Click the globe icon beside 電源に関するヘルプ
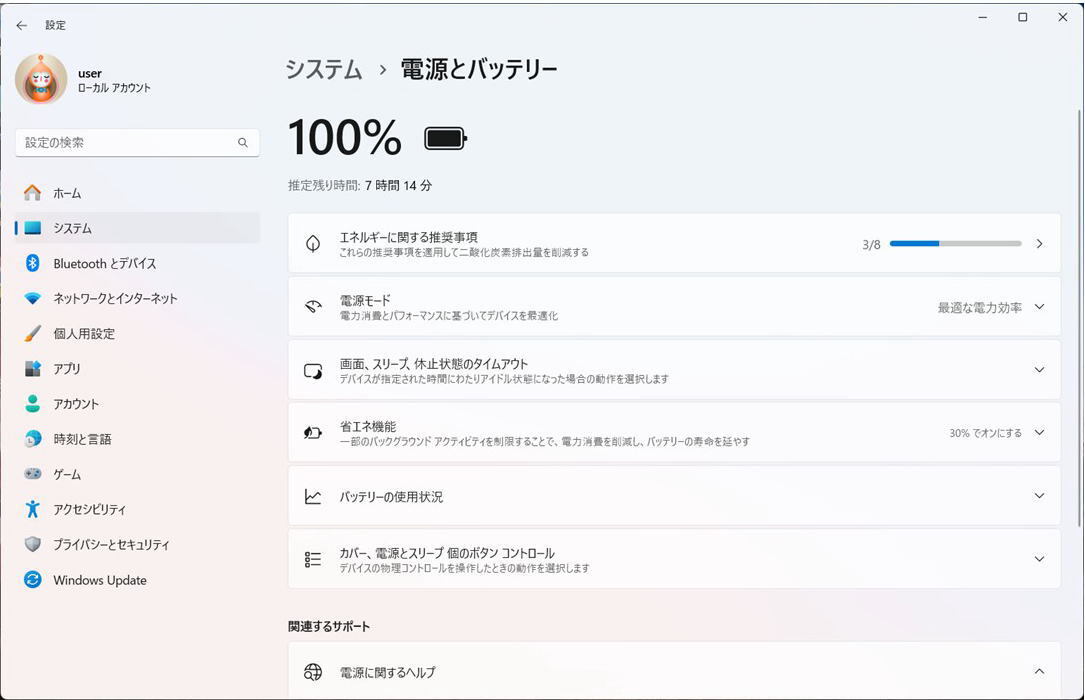This screenshot has height=700, width=1085. tap(313, 672)
